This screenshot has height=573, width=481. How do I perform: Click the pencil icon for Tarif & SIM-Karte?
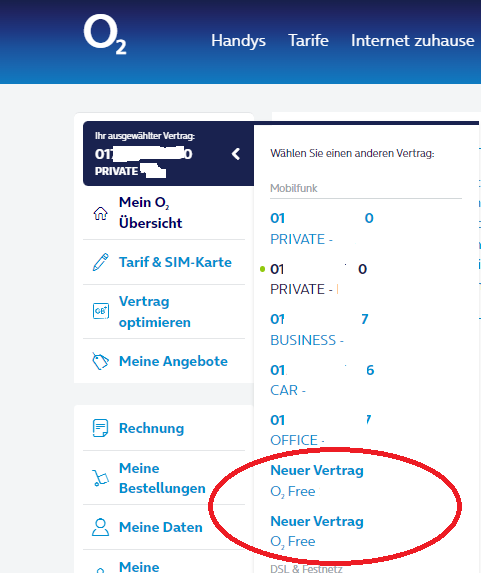101,262
